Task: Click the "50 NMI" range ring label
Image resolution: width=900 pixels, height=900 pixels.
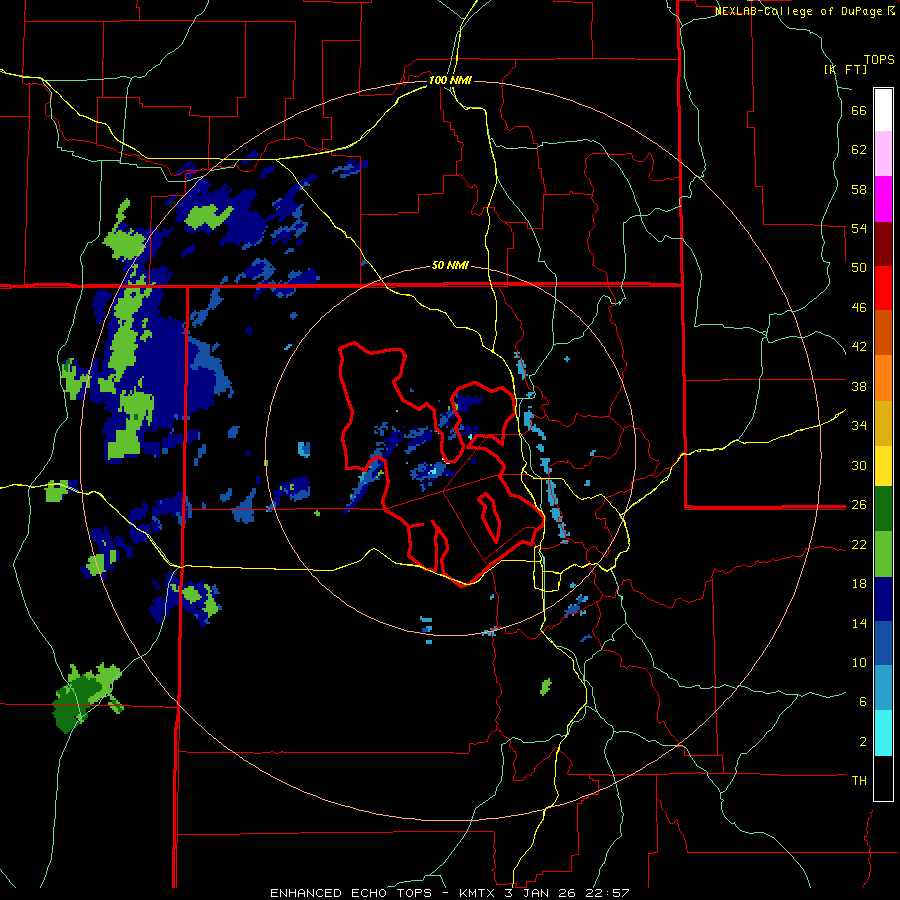Action: tap(450, 265)
